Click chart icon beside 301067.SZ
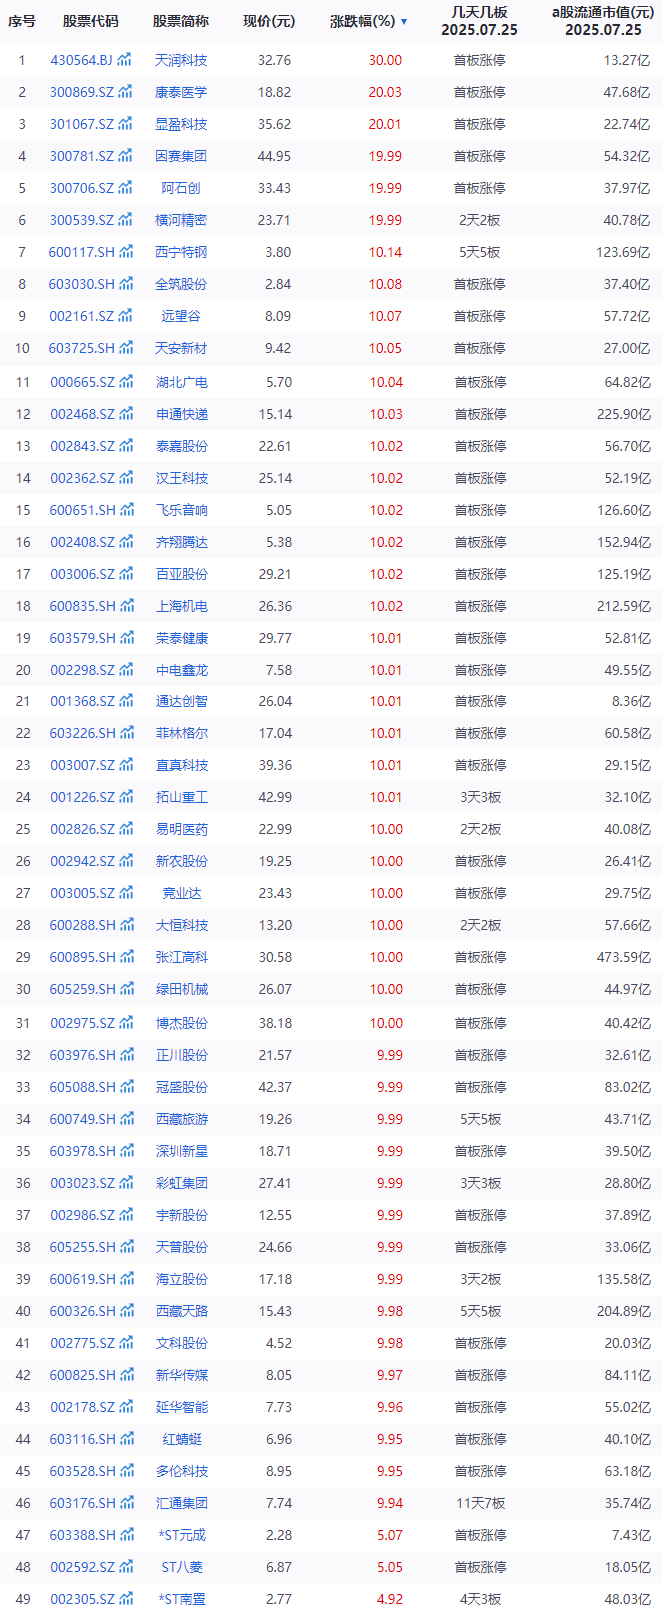Screen dimensions: 662x1617 [126, 124]
